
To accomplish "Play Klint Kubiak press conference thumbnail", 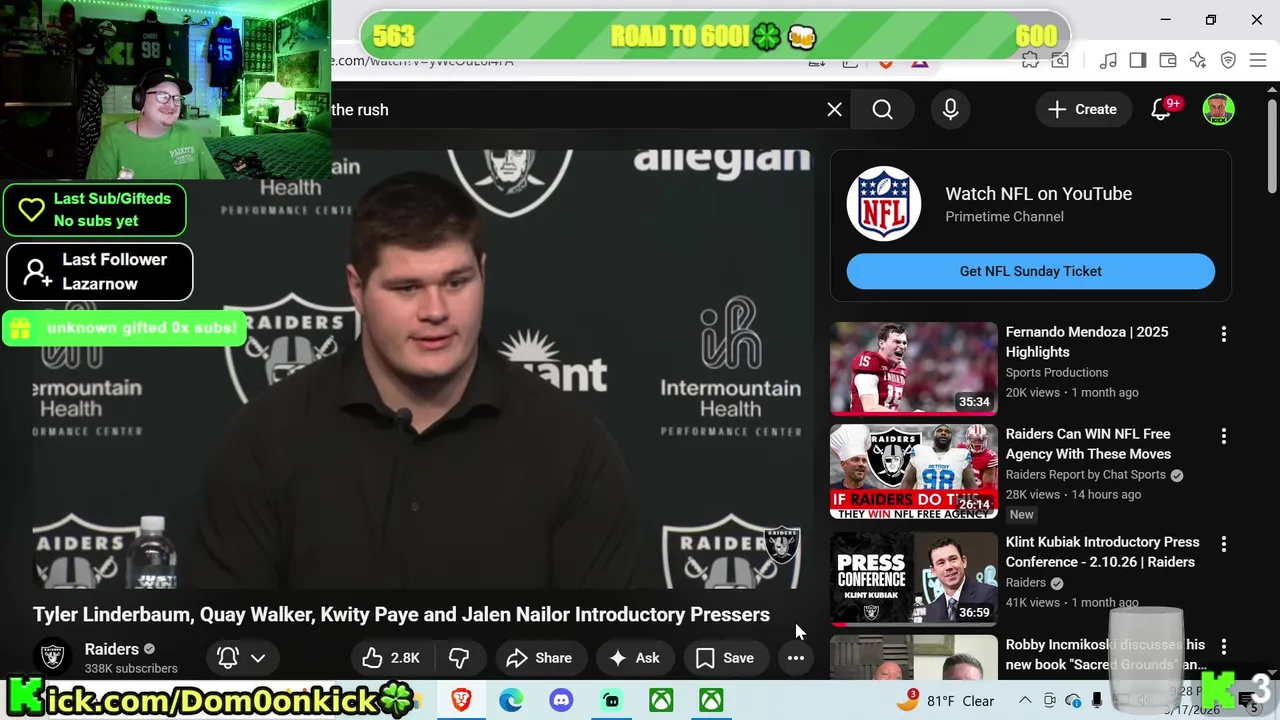I will click(x=914, y=579).
